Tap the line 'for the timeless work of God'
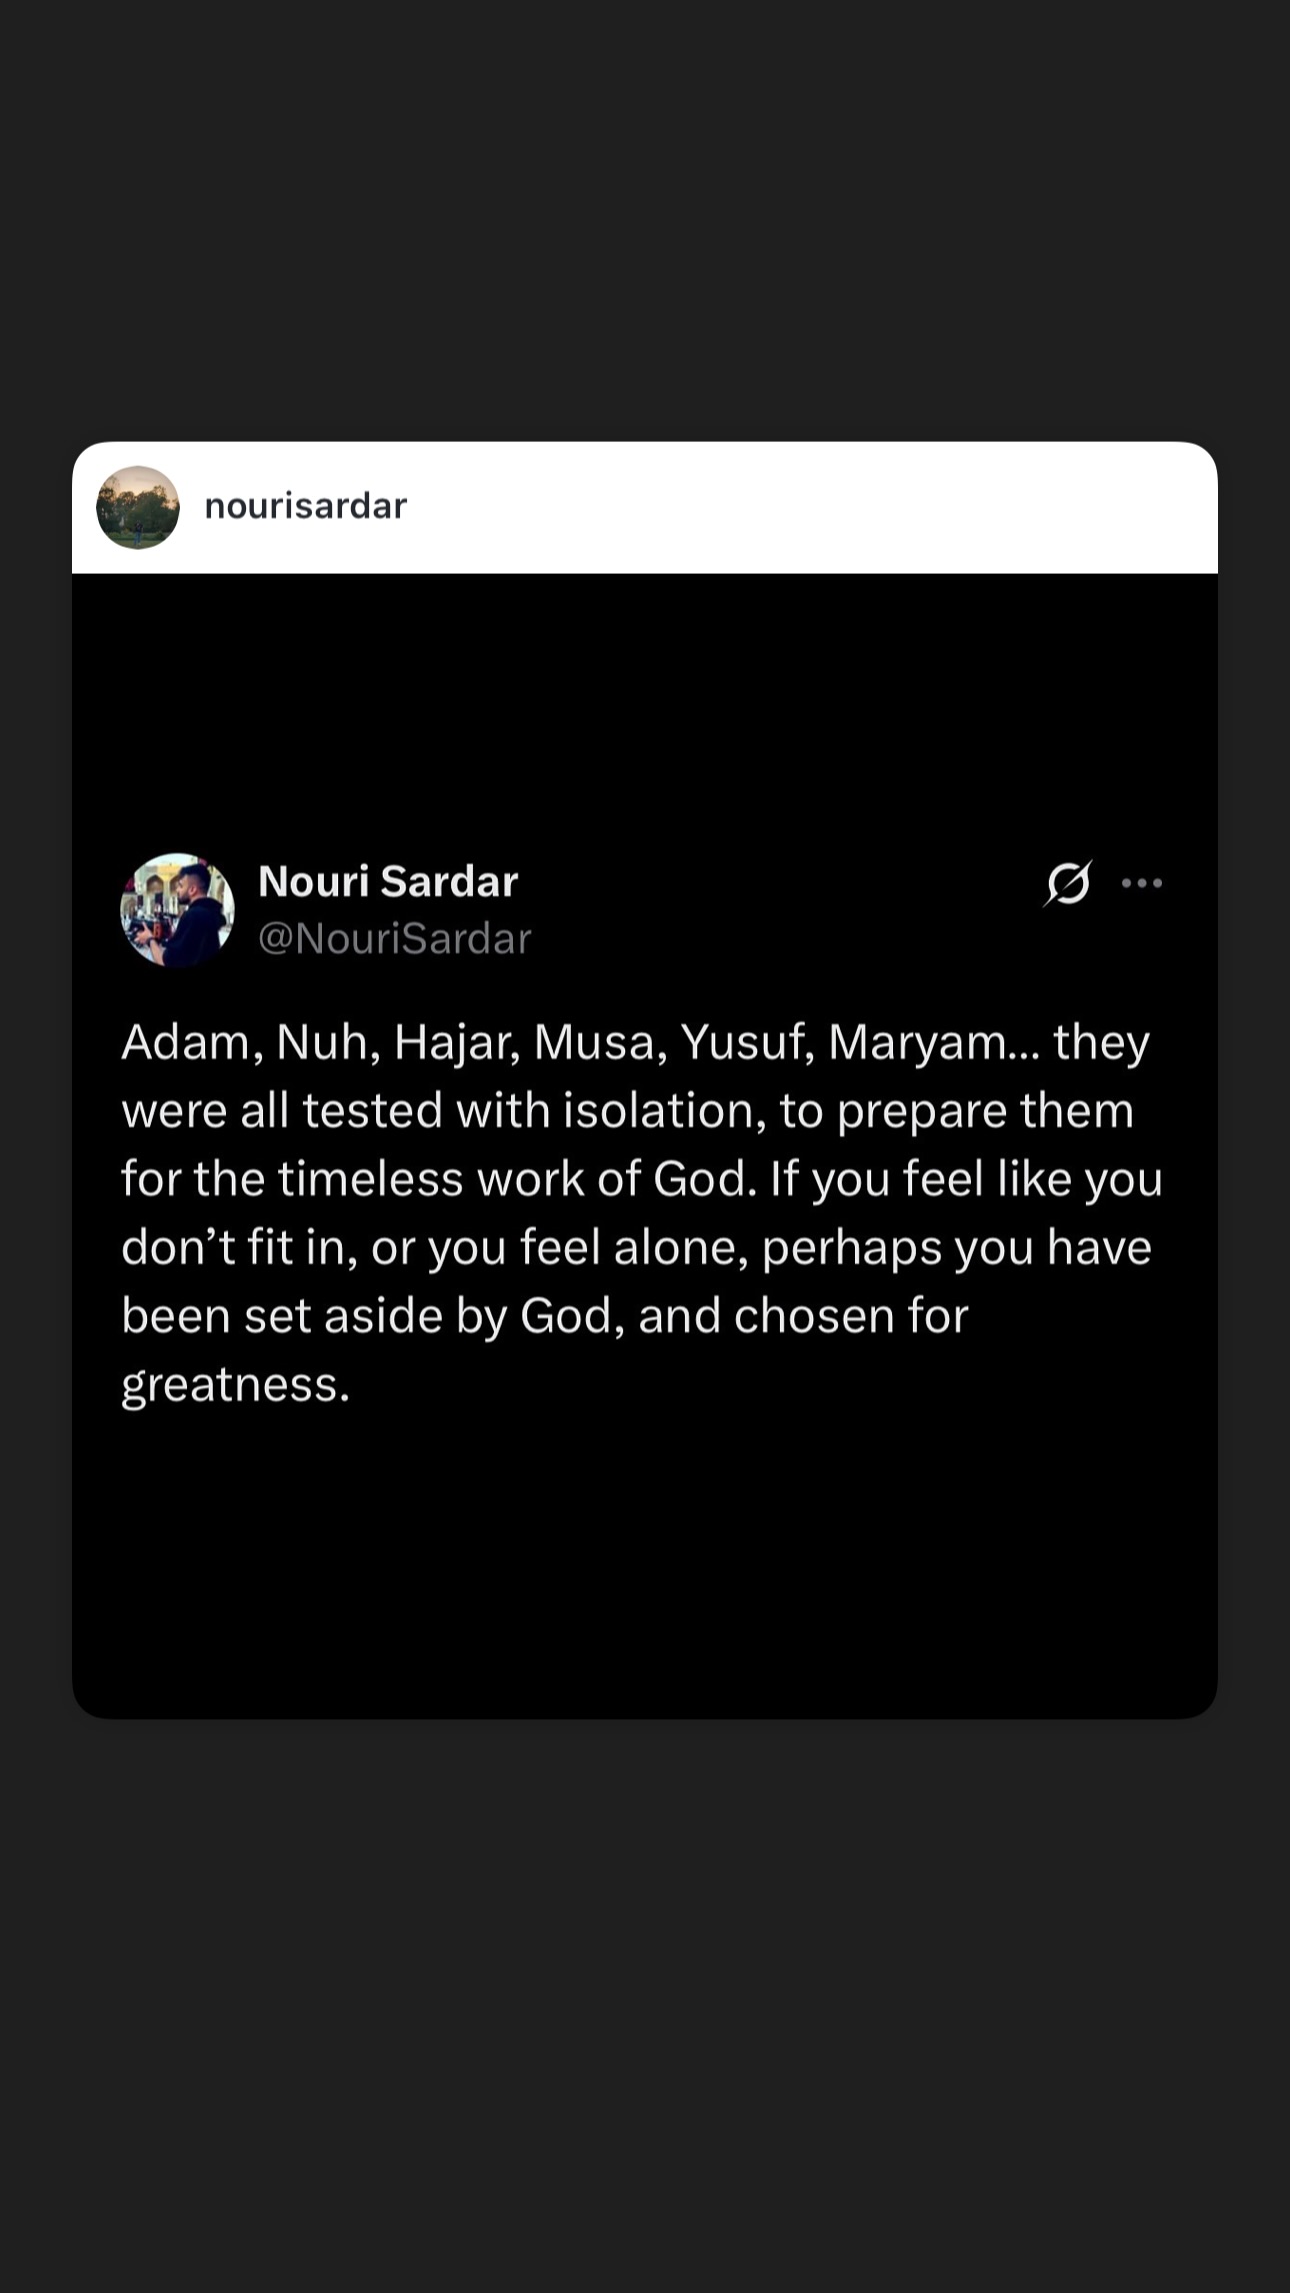Image resolution: width=1290 pixels, height=2293 pixels. click(642, 1179)
